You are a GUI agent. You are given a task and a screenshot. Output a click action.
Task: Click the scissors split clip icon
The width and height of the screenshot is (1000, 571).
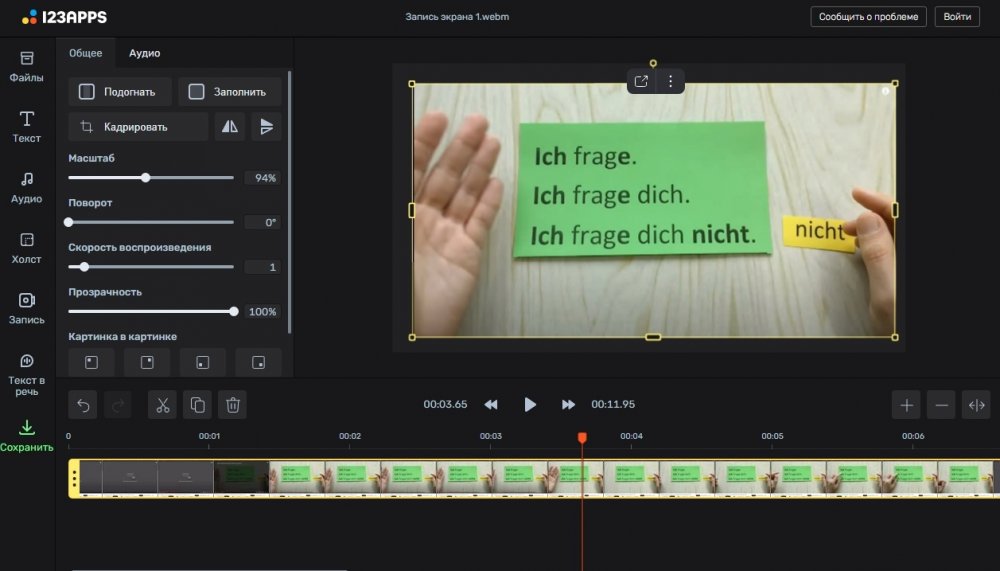click(x=162, y=405)
